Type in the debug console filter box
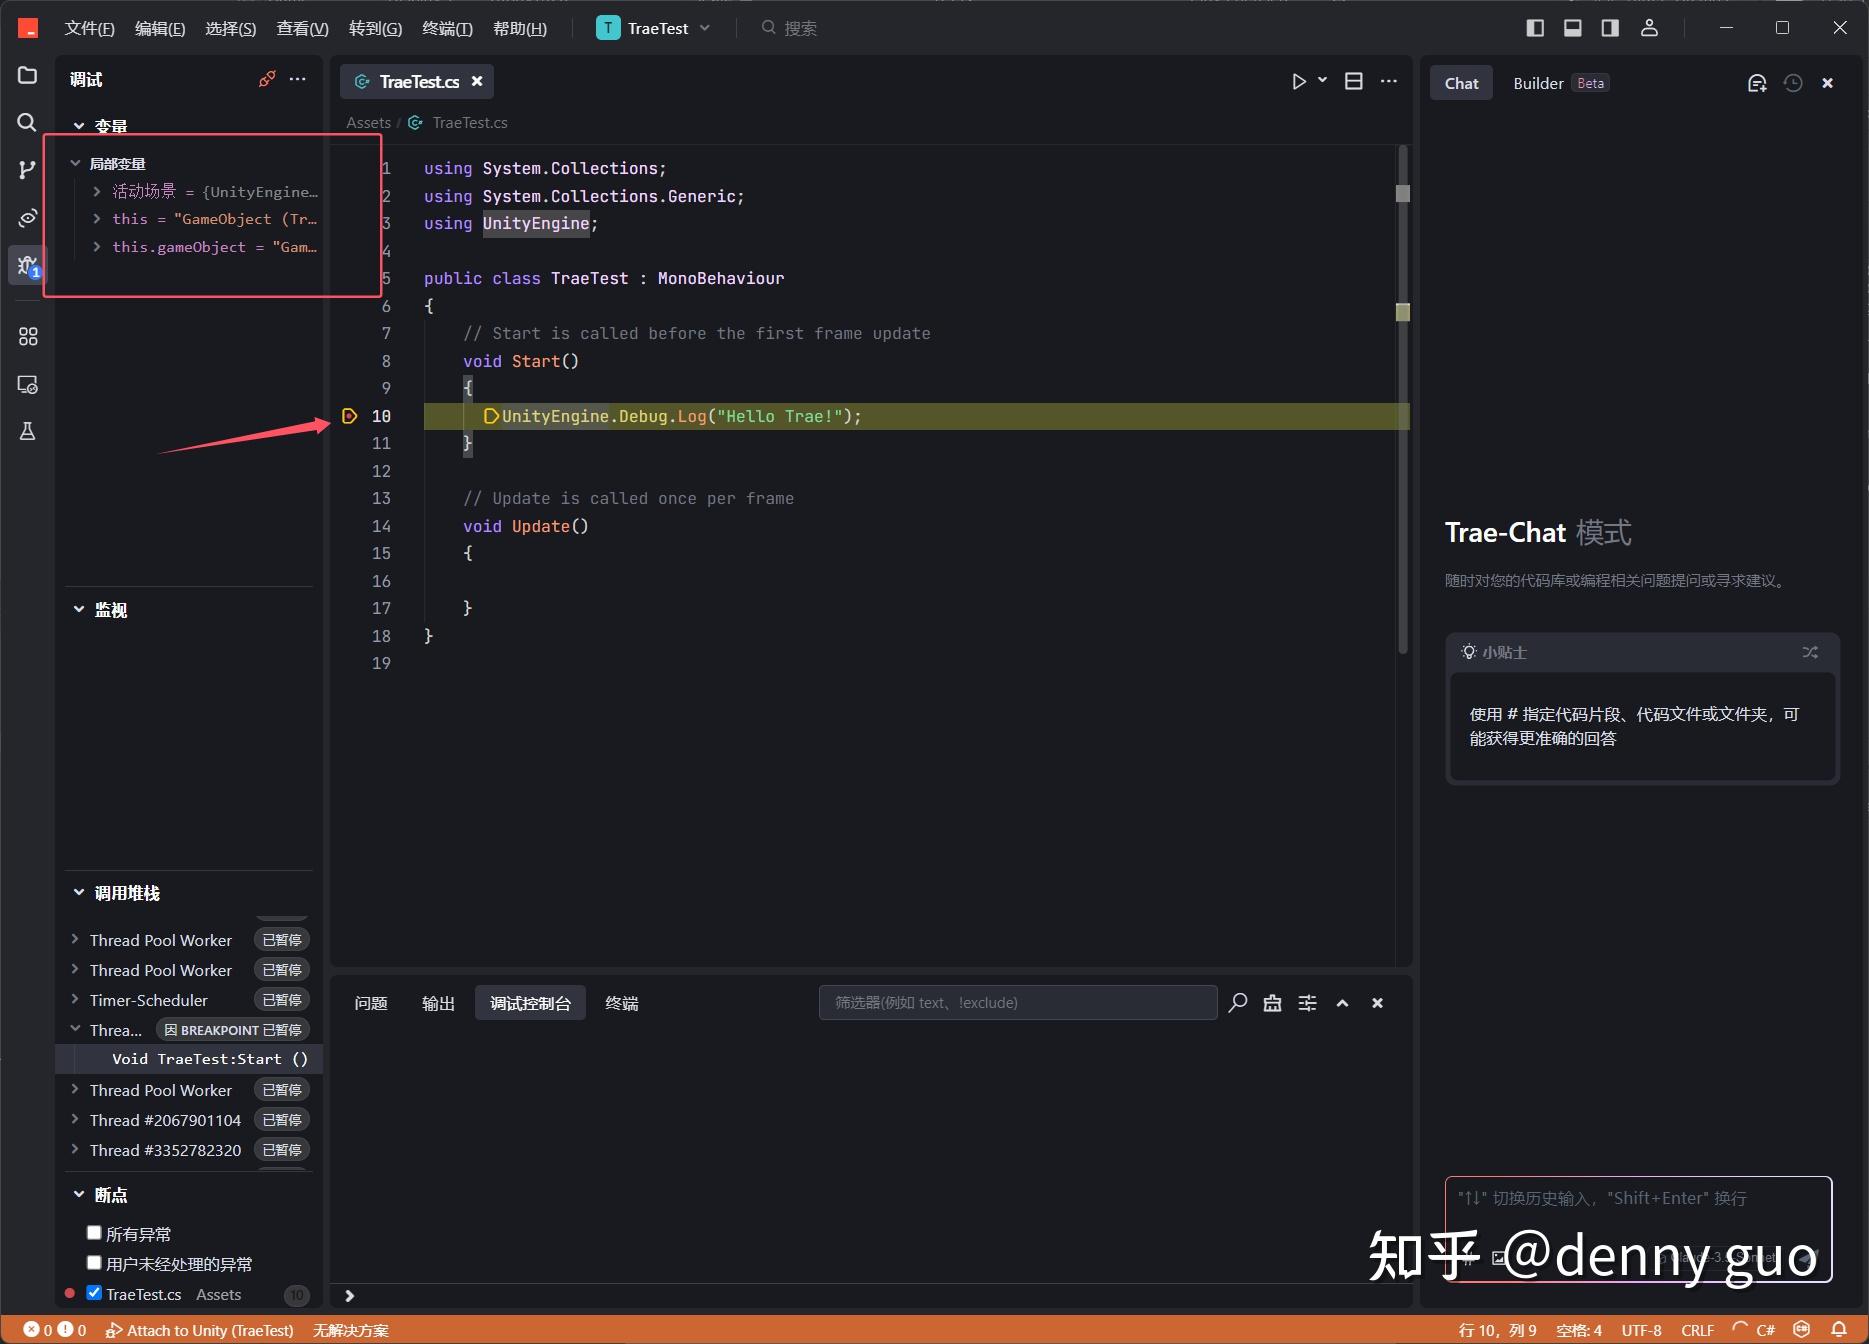 point(1017,1002)
